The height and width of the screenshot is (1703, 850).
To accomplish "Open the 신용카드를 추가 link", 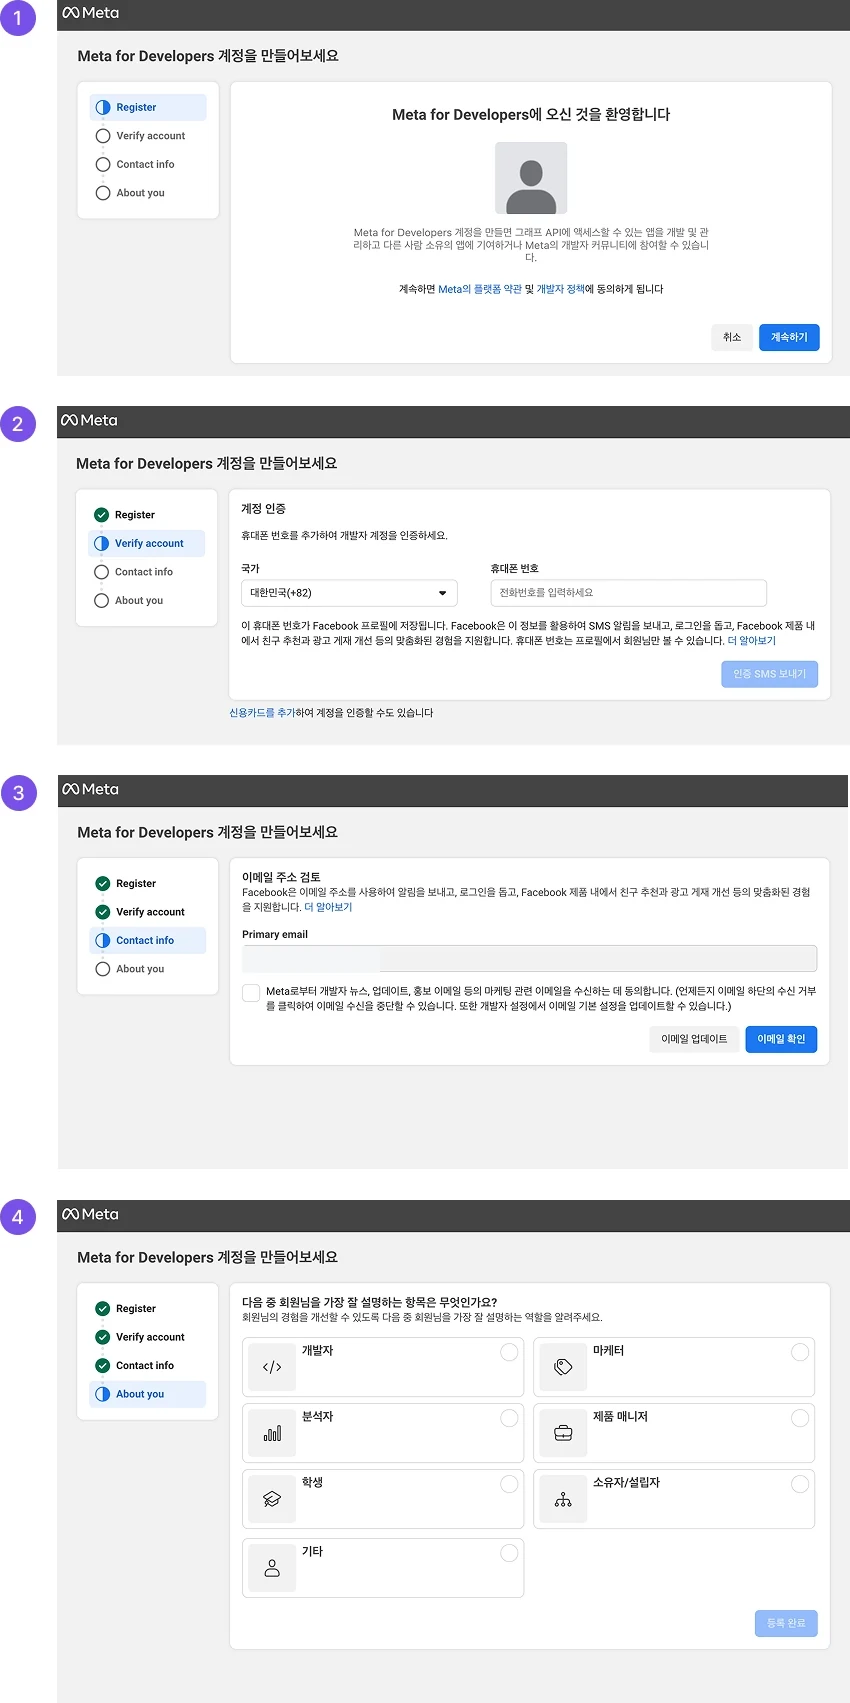I will point(262,713).
